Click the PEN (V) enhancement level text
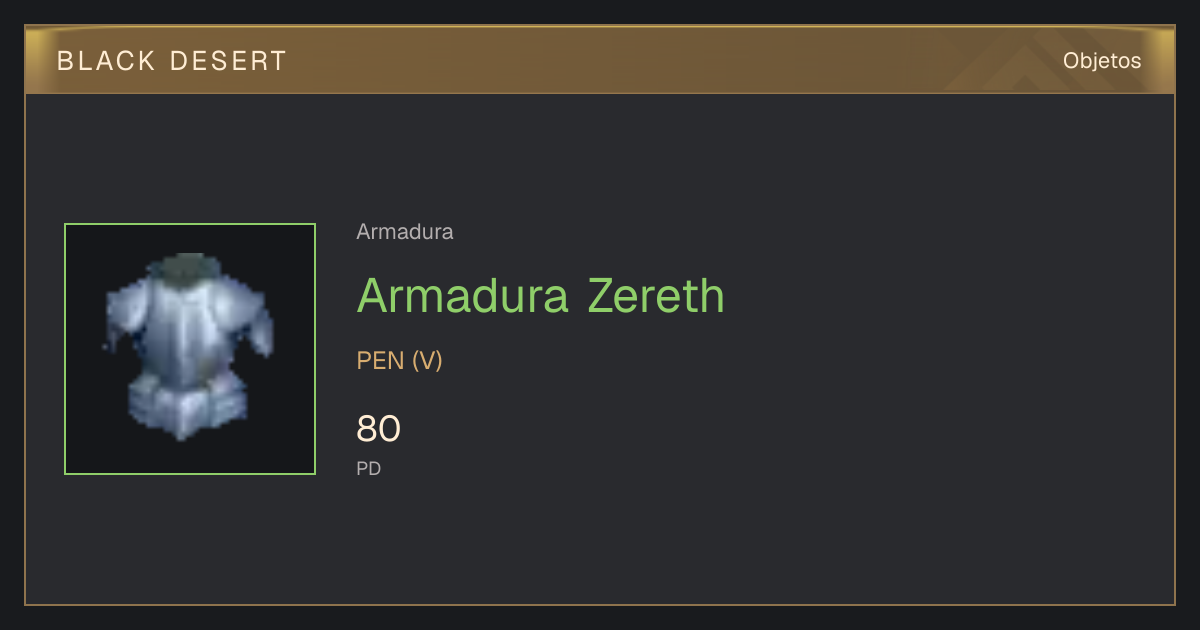 399,360
